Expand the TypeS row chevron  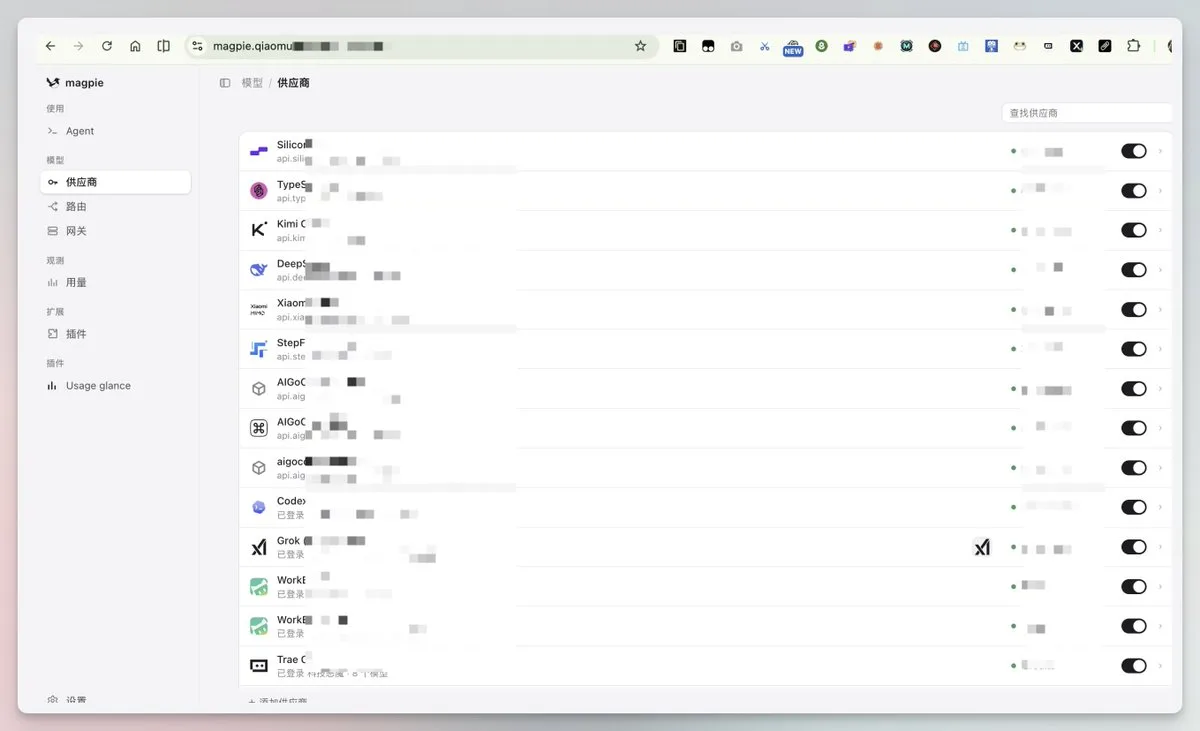pyautogui.click(x=1160, y=191)
